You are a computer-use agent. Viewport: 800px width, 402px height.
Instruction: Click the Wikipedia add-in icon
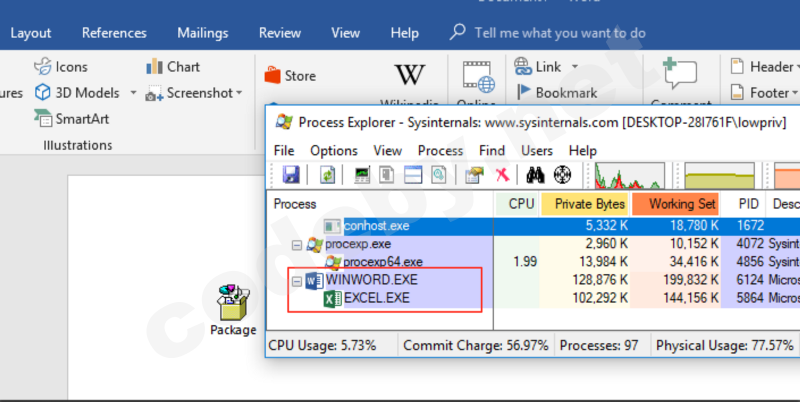coord(410,75)
